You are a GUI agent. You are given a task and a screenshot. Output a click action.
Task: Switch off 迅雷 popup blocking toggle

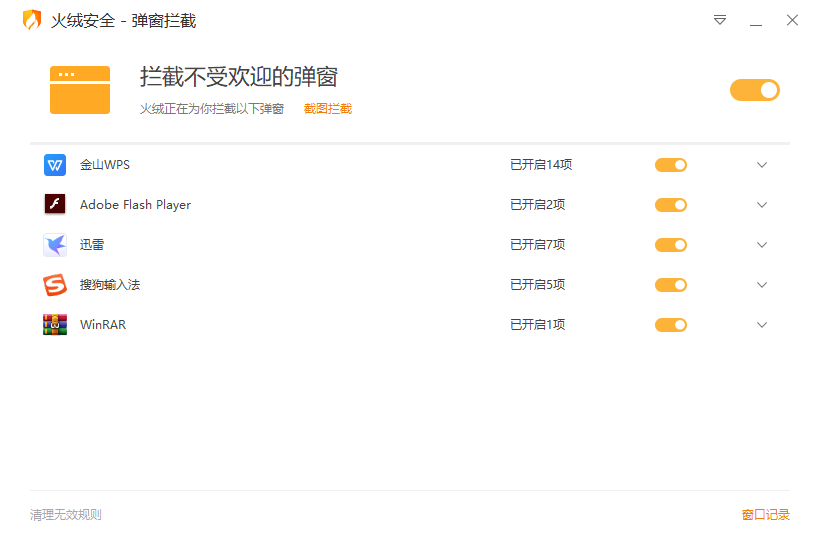pos(671,245)
